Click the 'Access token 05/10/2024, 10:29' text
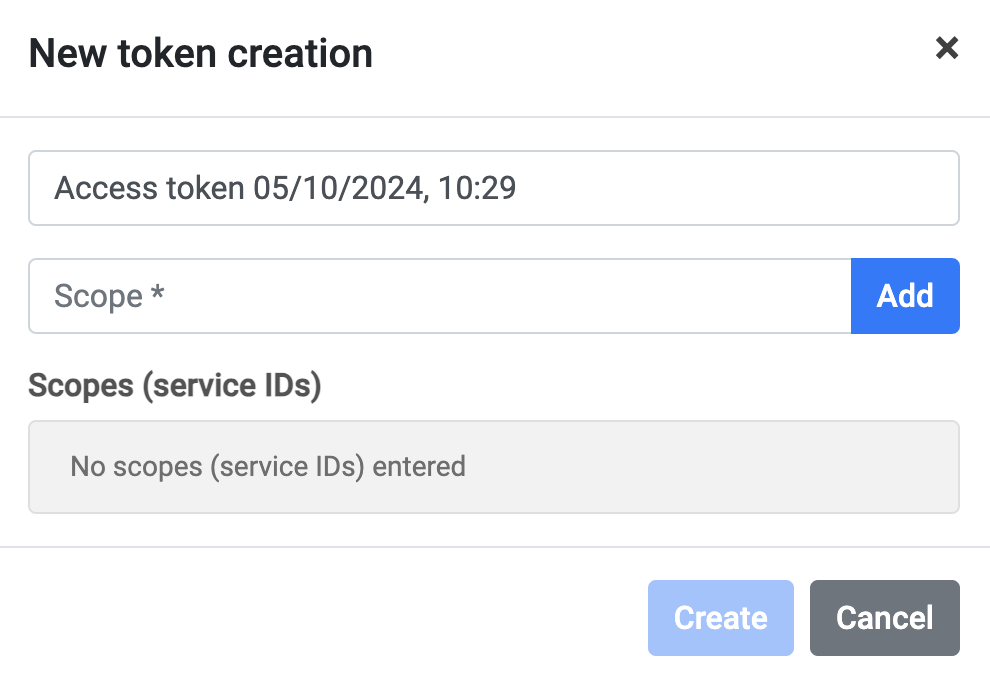Image resolution: width=990 pixels, height=684 pixels. (x=285, y=188)
